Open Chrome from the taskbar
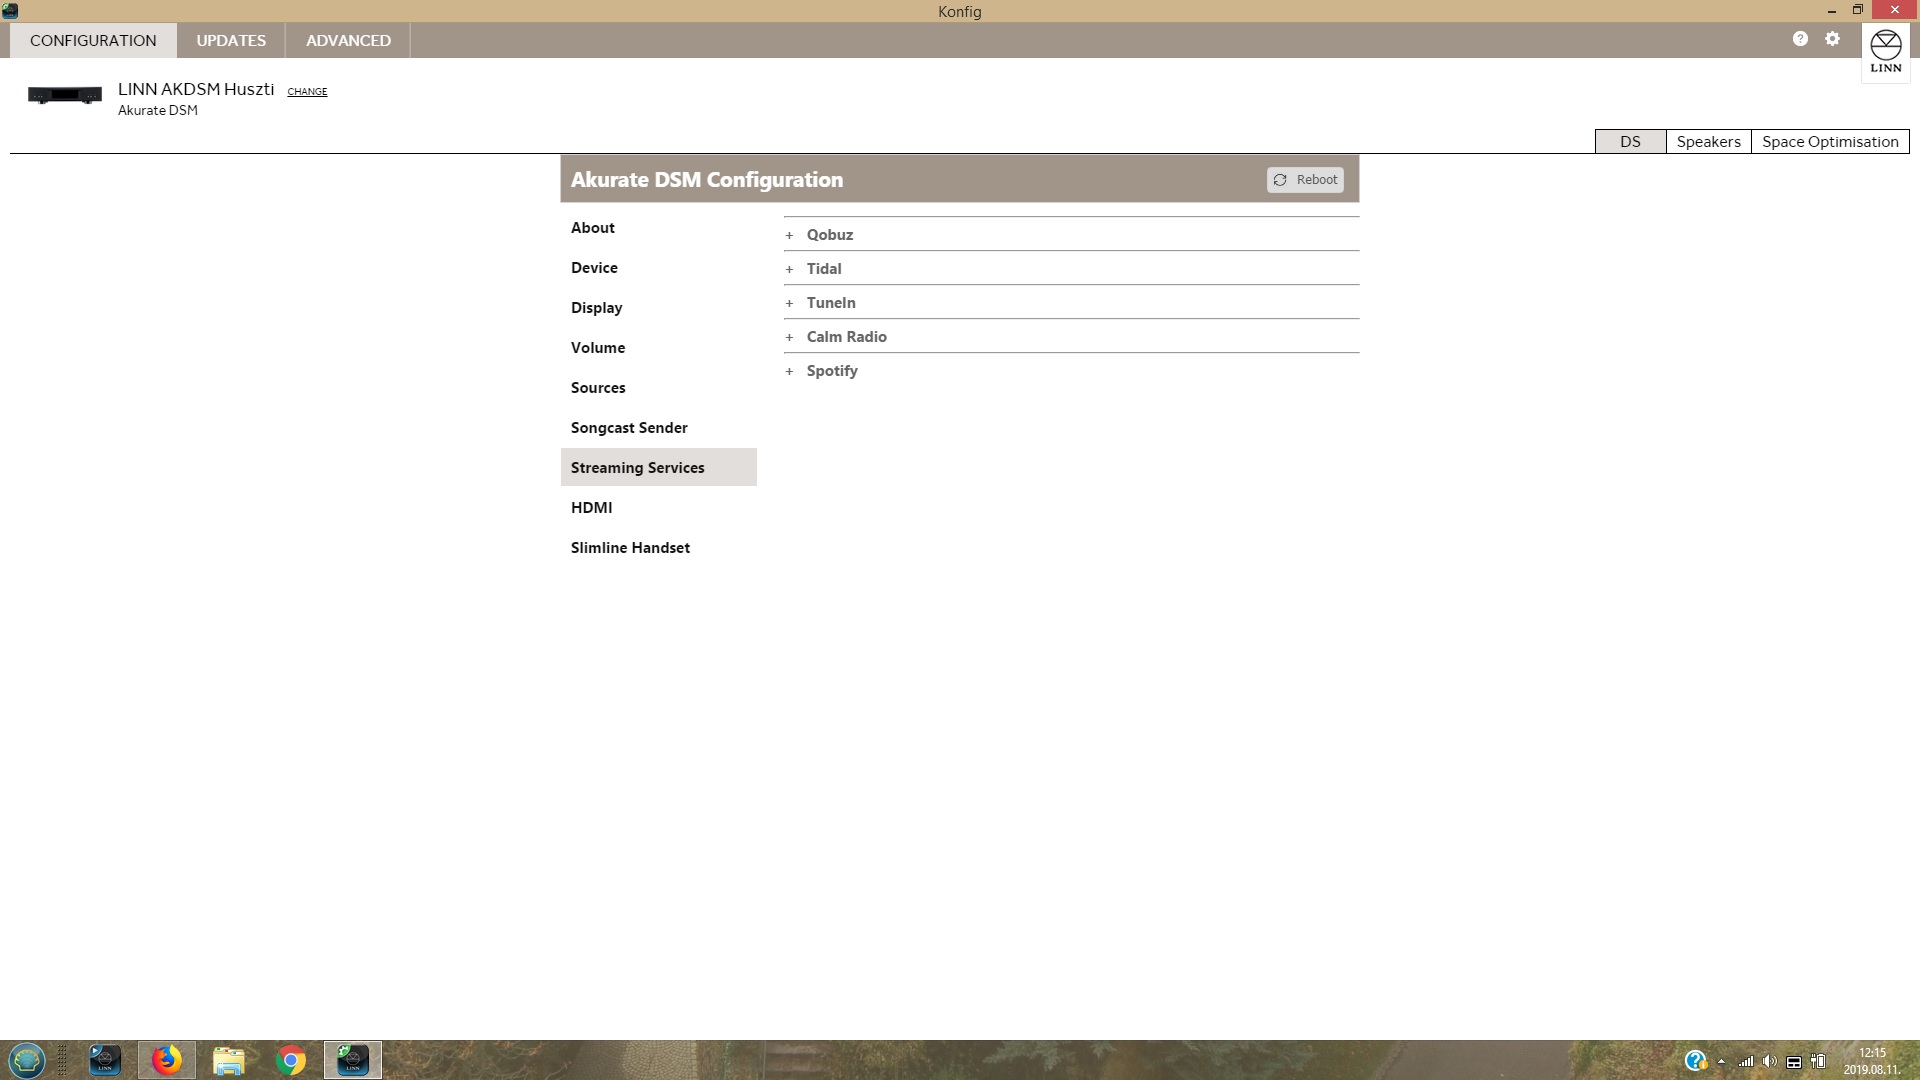Image resolution: width=1920 pixels, height=1080 pixels. (x=291, y=1060)
